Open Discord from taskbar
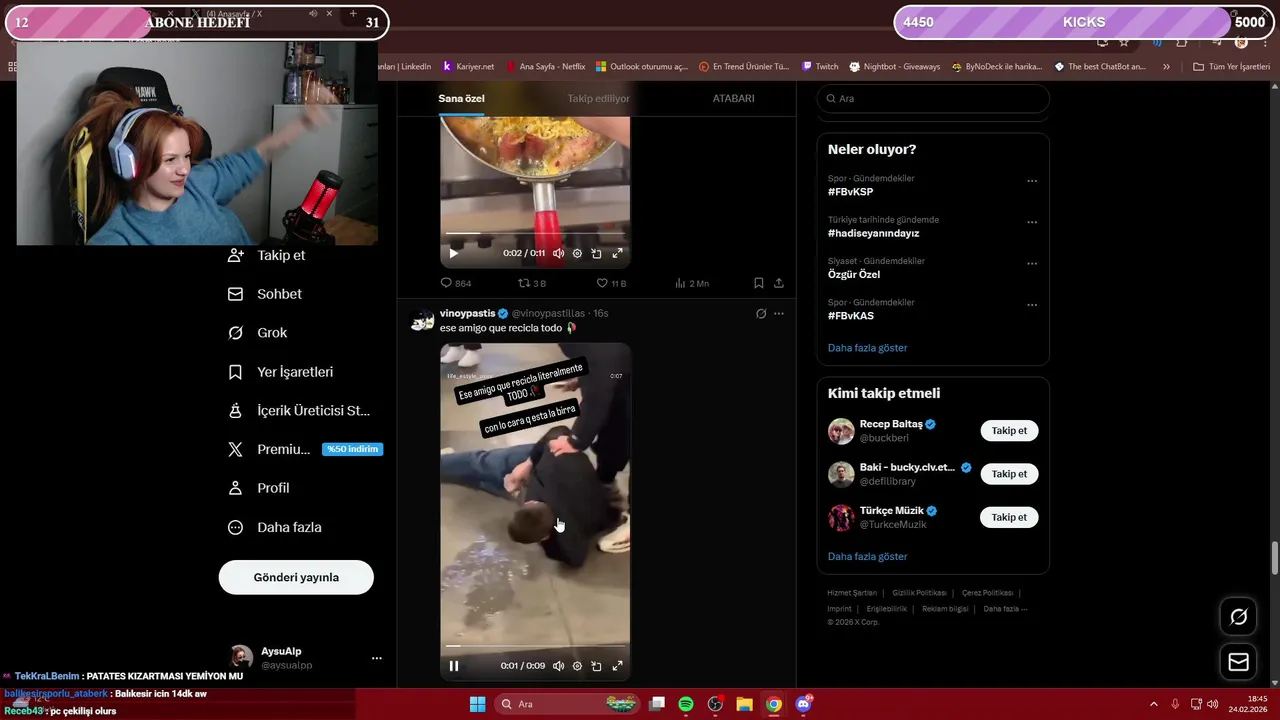 (803, 704)
